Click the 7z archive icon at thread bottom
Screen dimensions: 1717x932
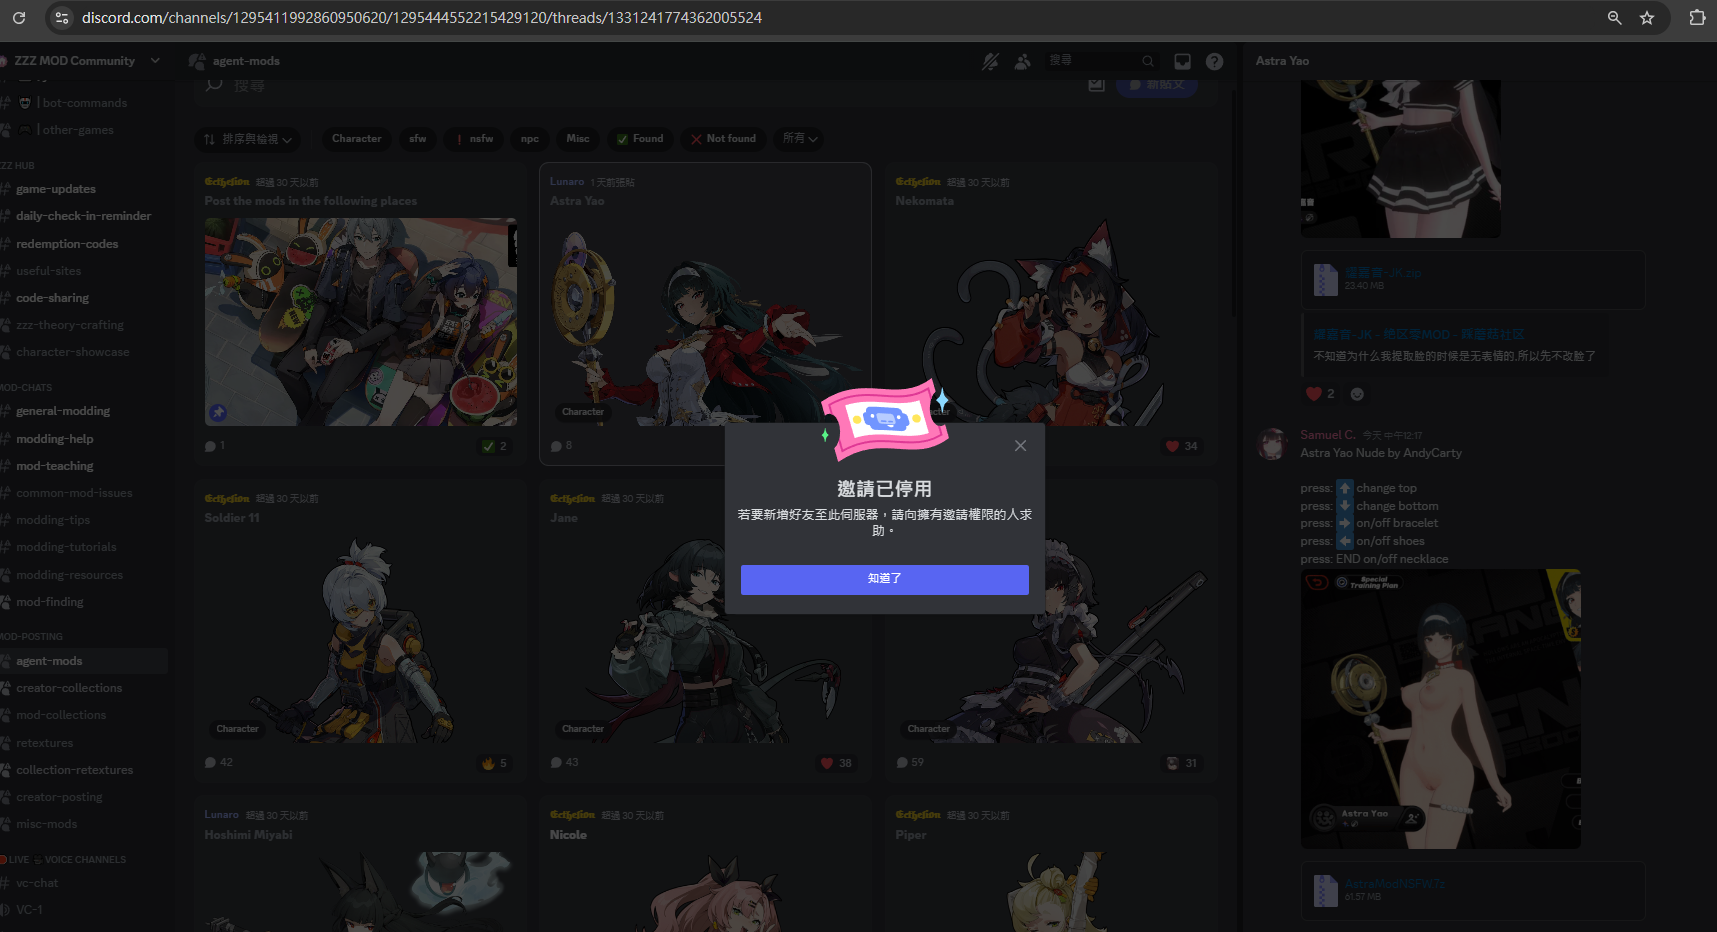coord(1325,890)
